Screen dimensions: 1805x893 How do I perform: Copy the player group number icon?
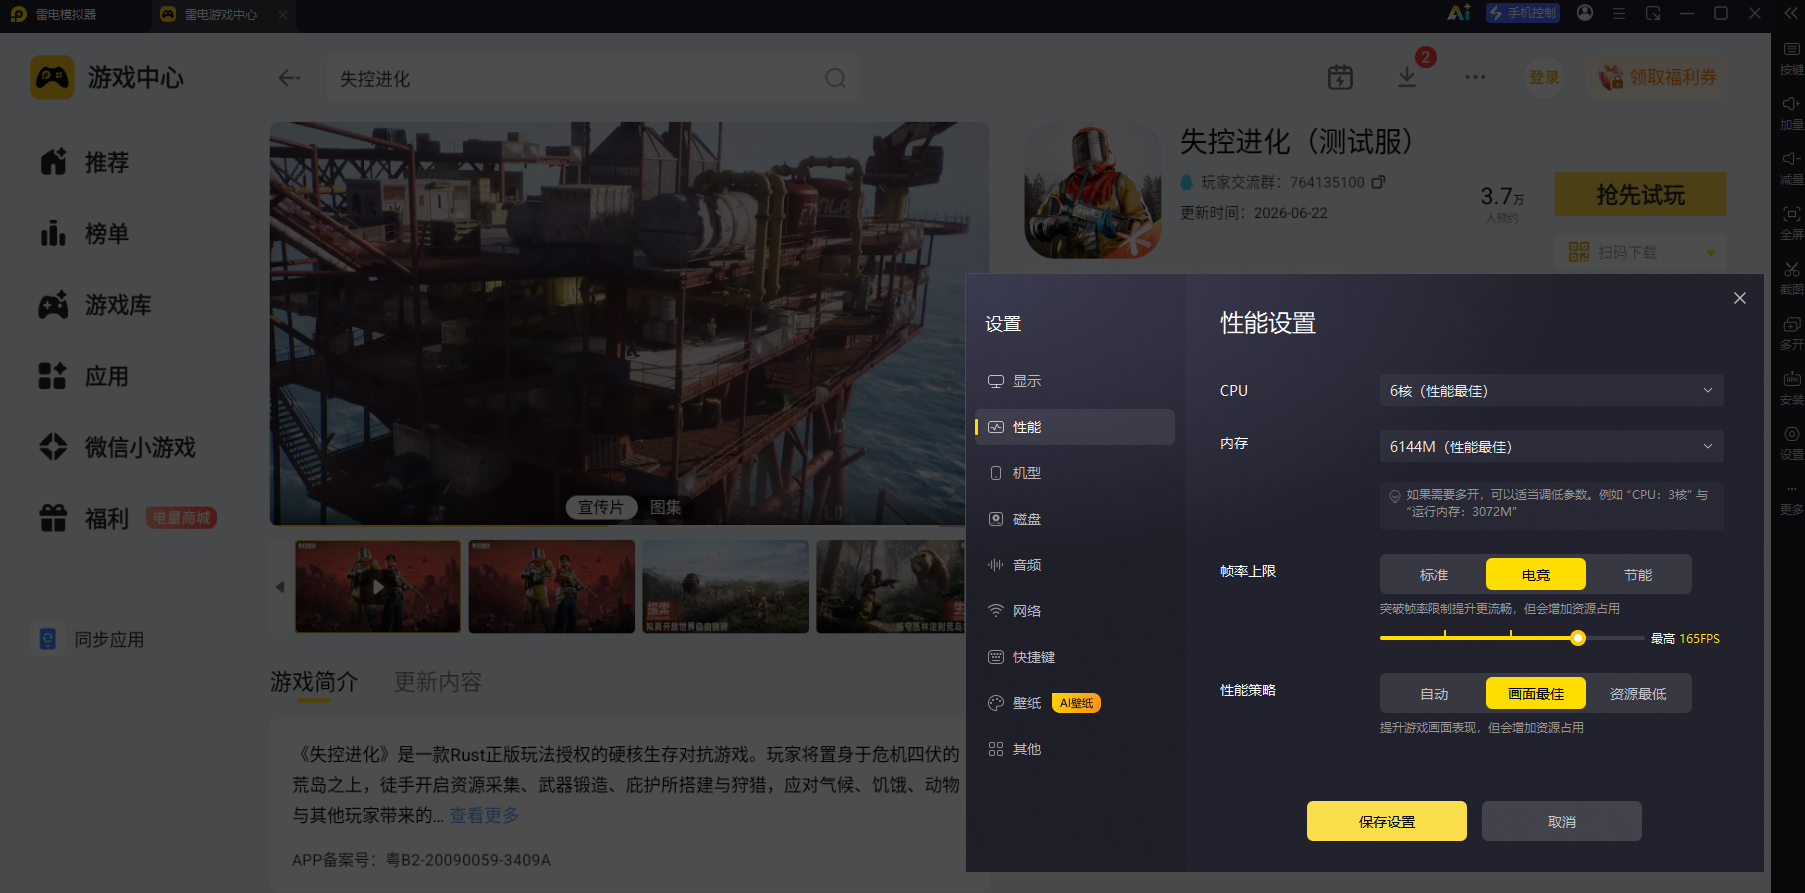pos(1378,182)
